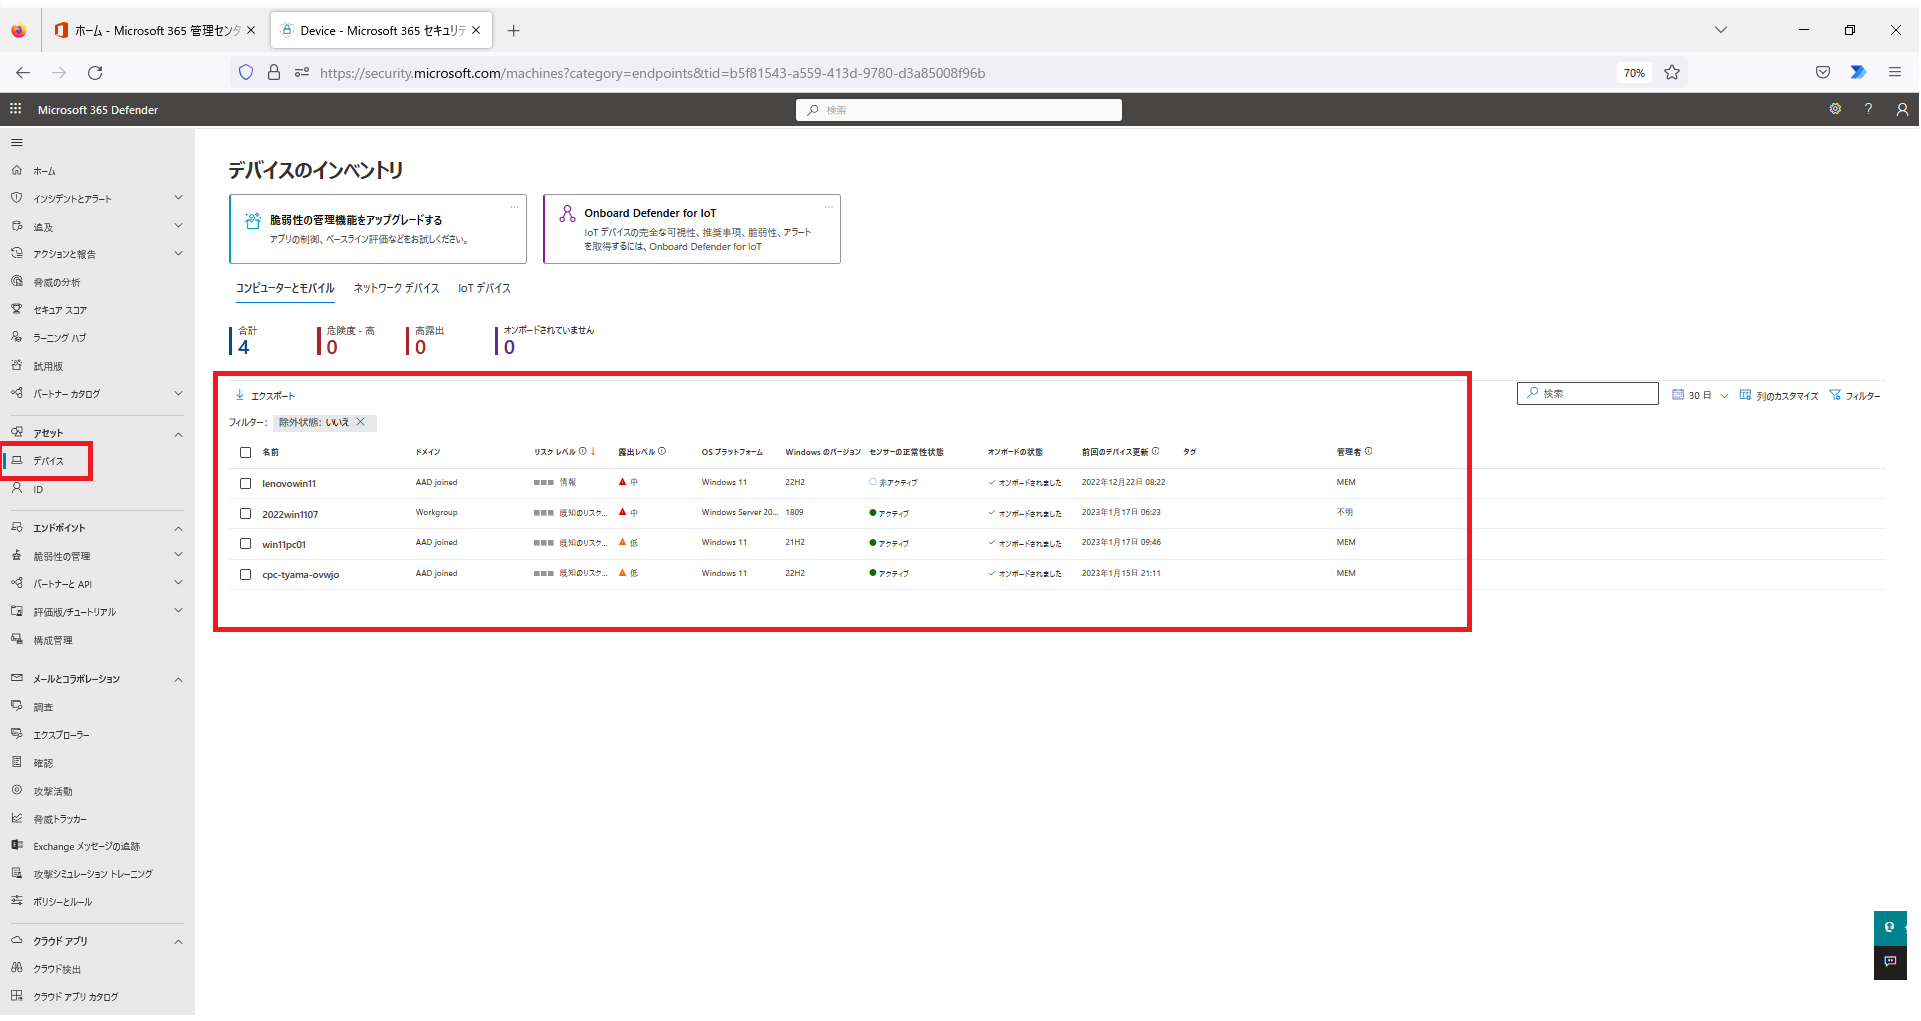The width and height of the screenshot is (1921, 1021).
Task: Click the Onboard Defender for IoT card
Action: click(x=692, y=229)
